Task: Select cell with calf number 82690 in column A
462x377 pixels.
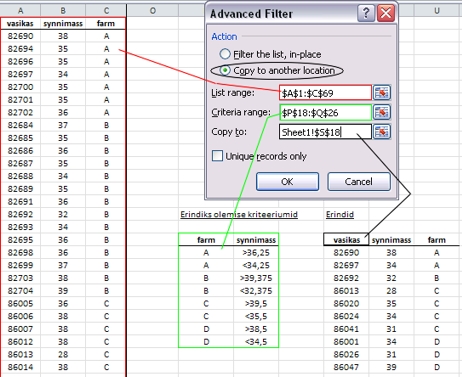Action: pyautogui.click(x=21, y=36)
